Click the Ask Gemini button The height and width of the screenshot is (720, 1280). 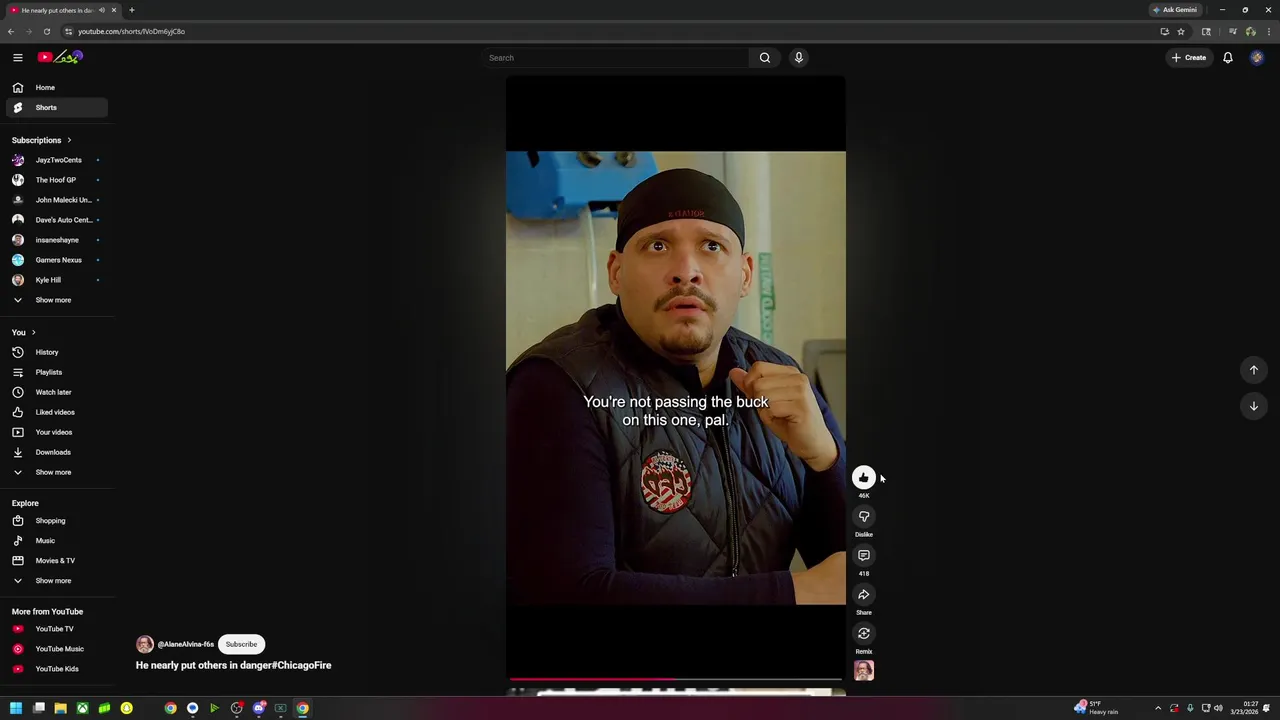(1175, 10)
